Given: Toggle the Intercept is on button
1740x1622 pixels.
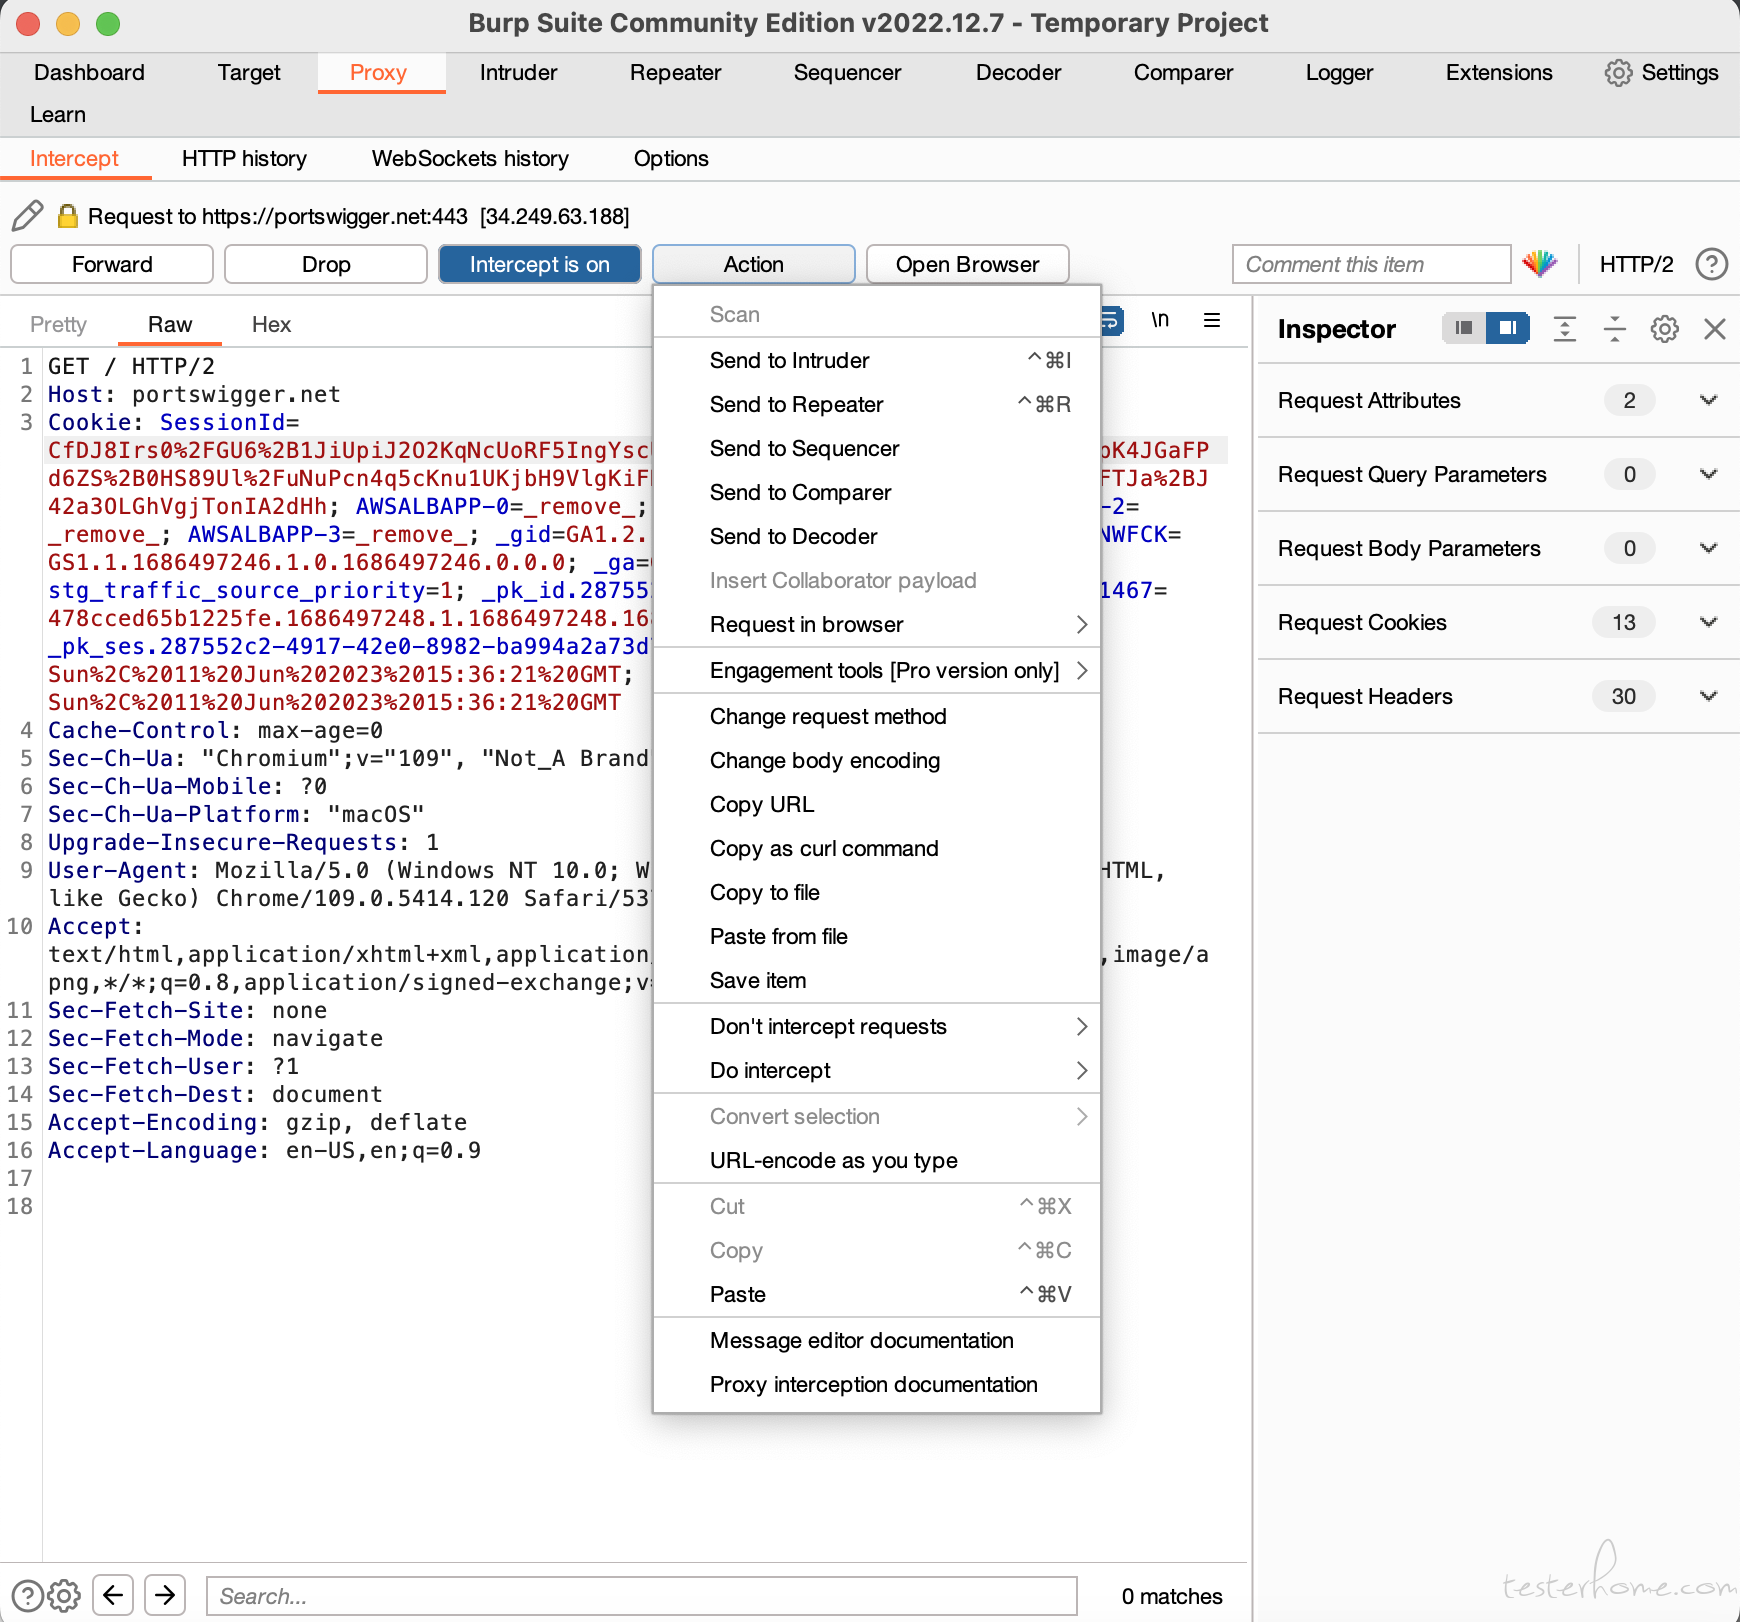Looking at the screenshot, I should click(x=540, y=264).
